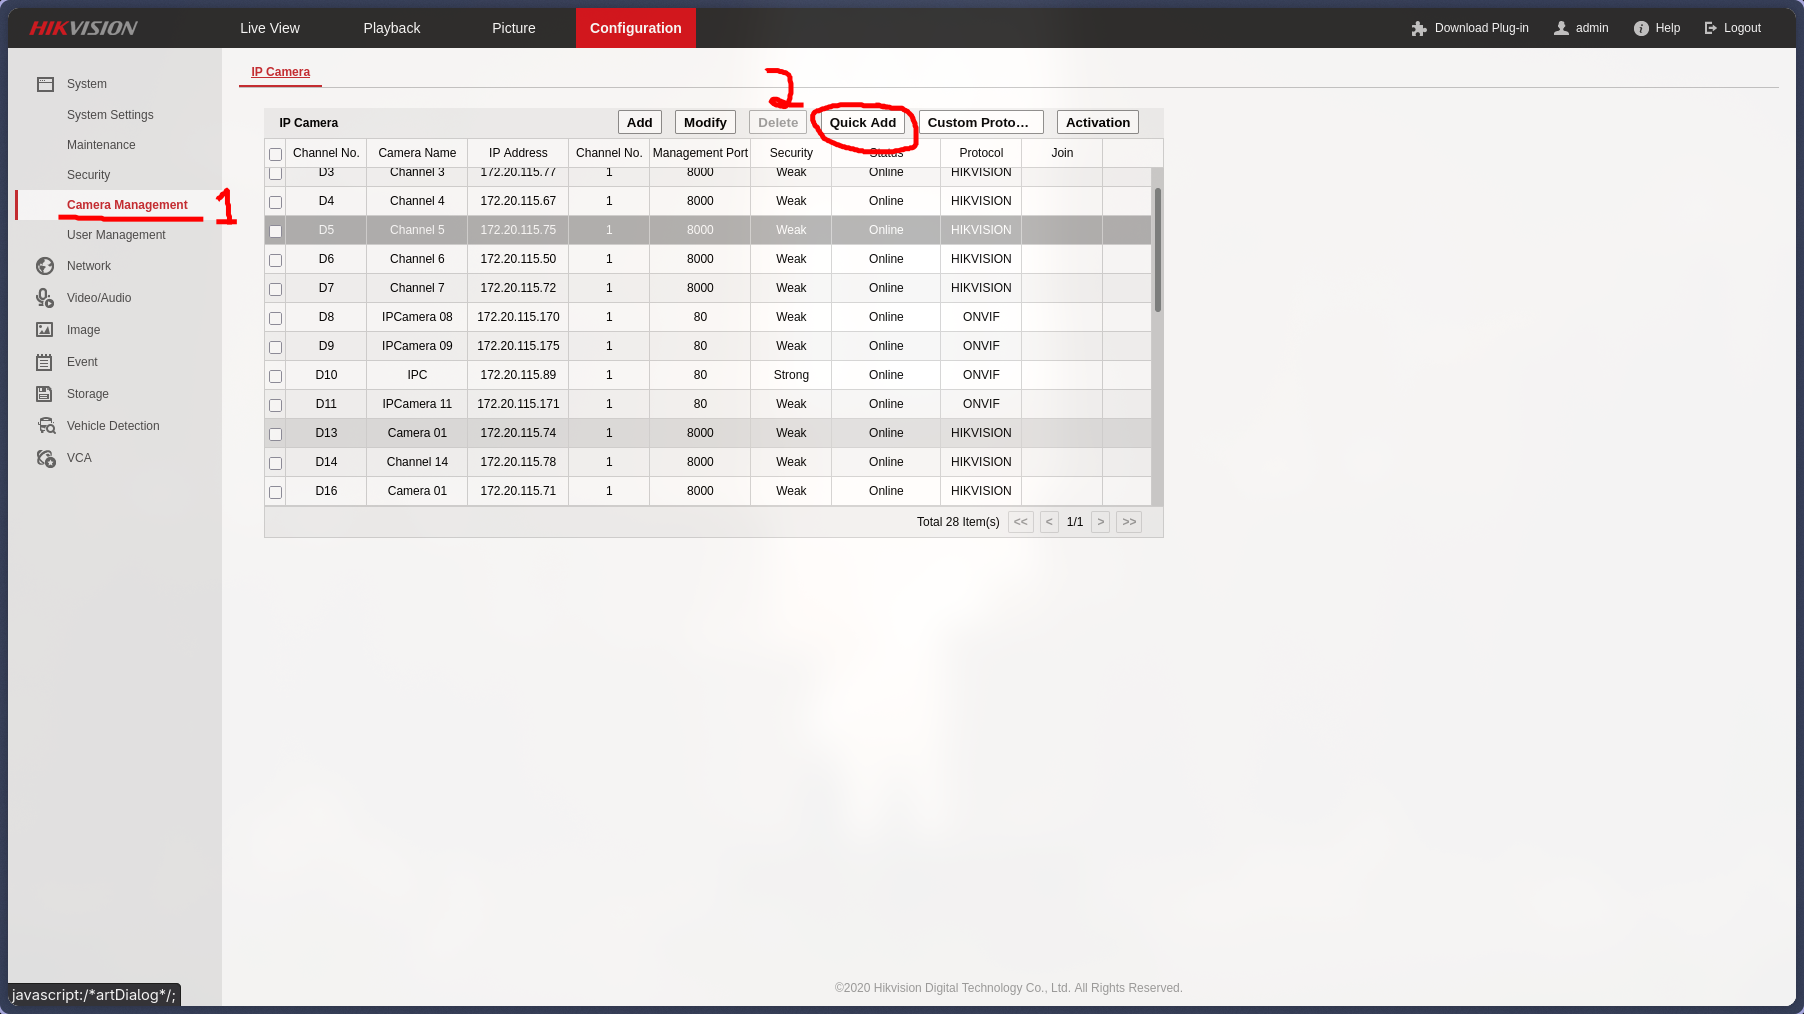Image resolution: width=1804 pixels, height=1014 pixels.
Task: Jump to last page with >> button
Action: tap(1129, 522)
